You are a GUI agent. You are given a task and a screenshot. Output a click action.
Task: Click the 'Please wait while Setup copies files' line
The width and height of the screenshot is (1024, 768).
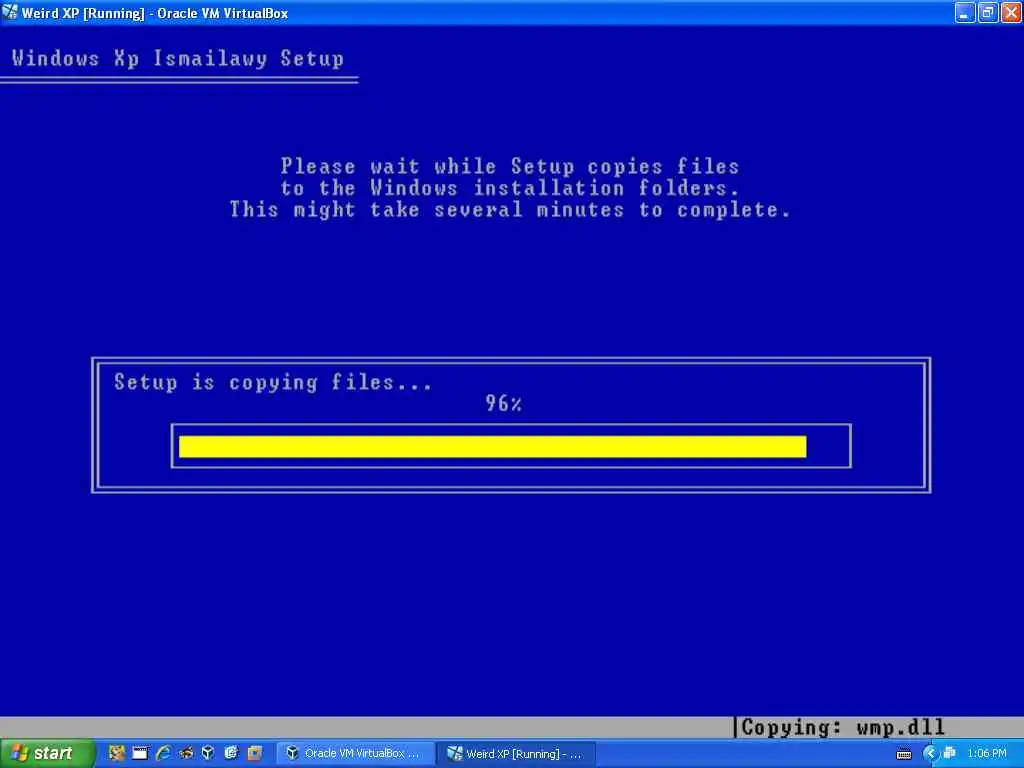point(510,166)
